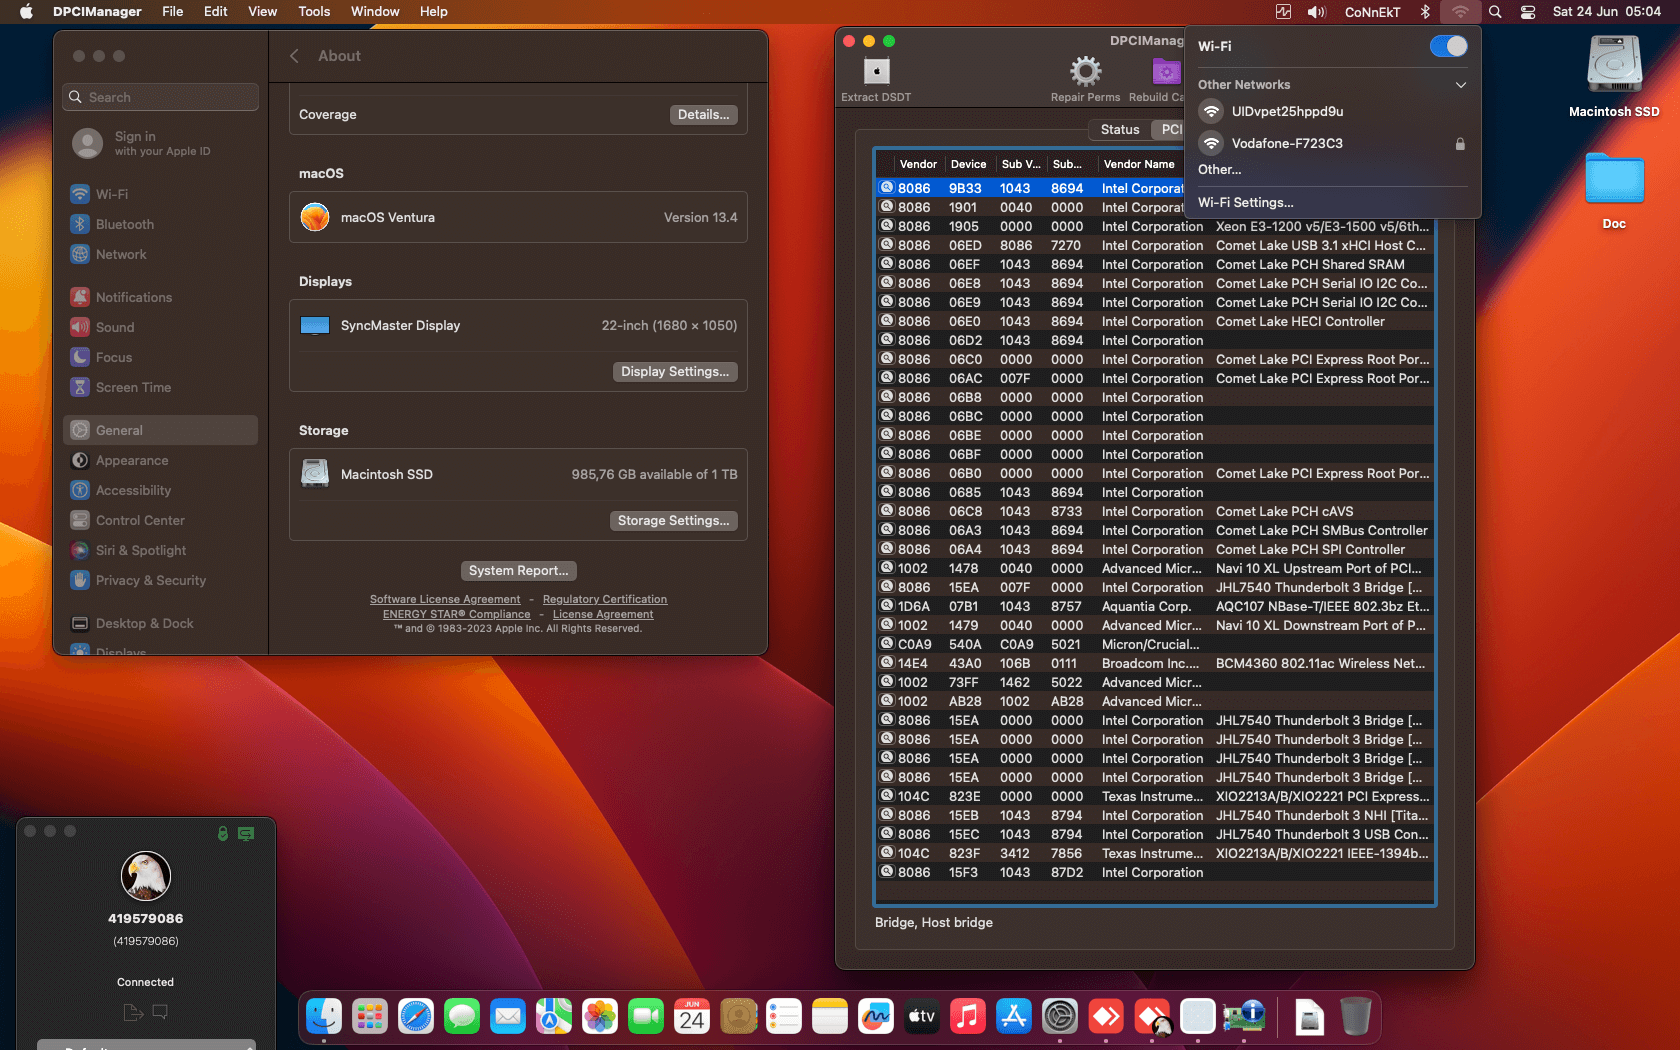Image resolution: width=1680 pixels, height=1050 pixels.
Task: Open the Tools menu
Action: [314, 12]
